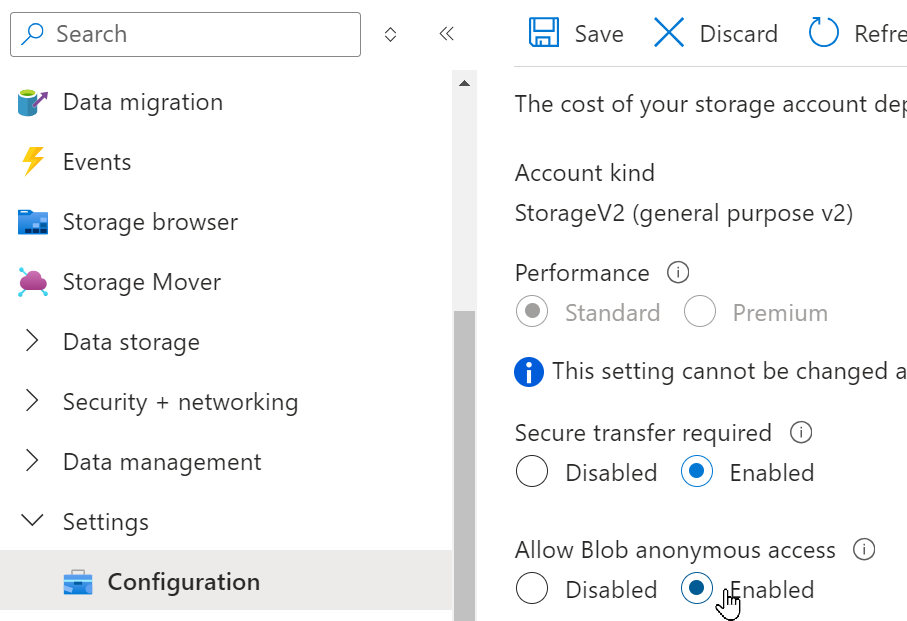
Task: Select the Premium performance option
Action: point(700,311)
